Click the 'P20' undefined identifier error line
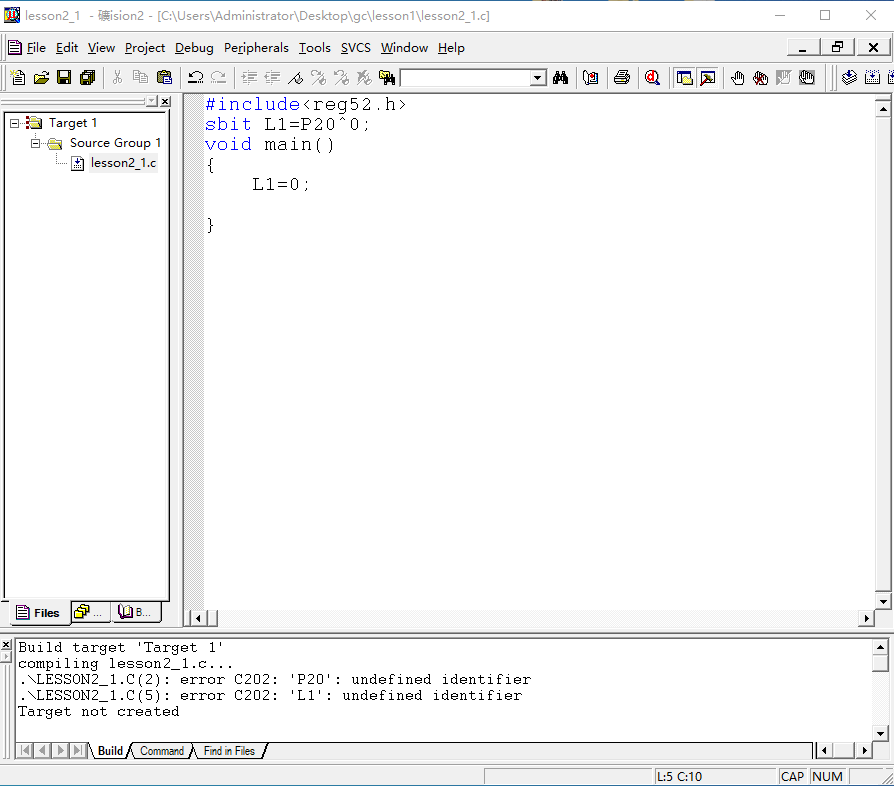This screenshot has height=786, width=894. 274,679
